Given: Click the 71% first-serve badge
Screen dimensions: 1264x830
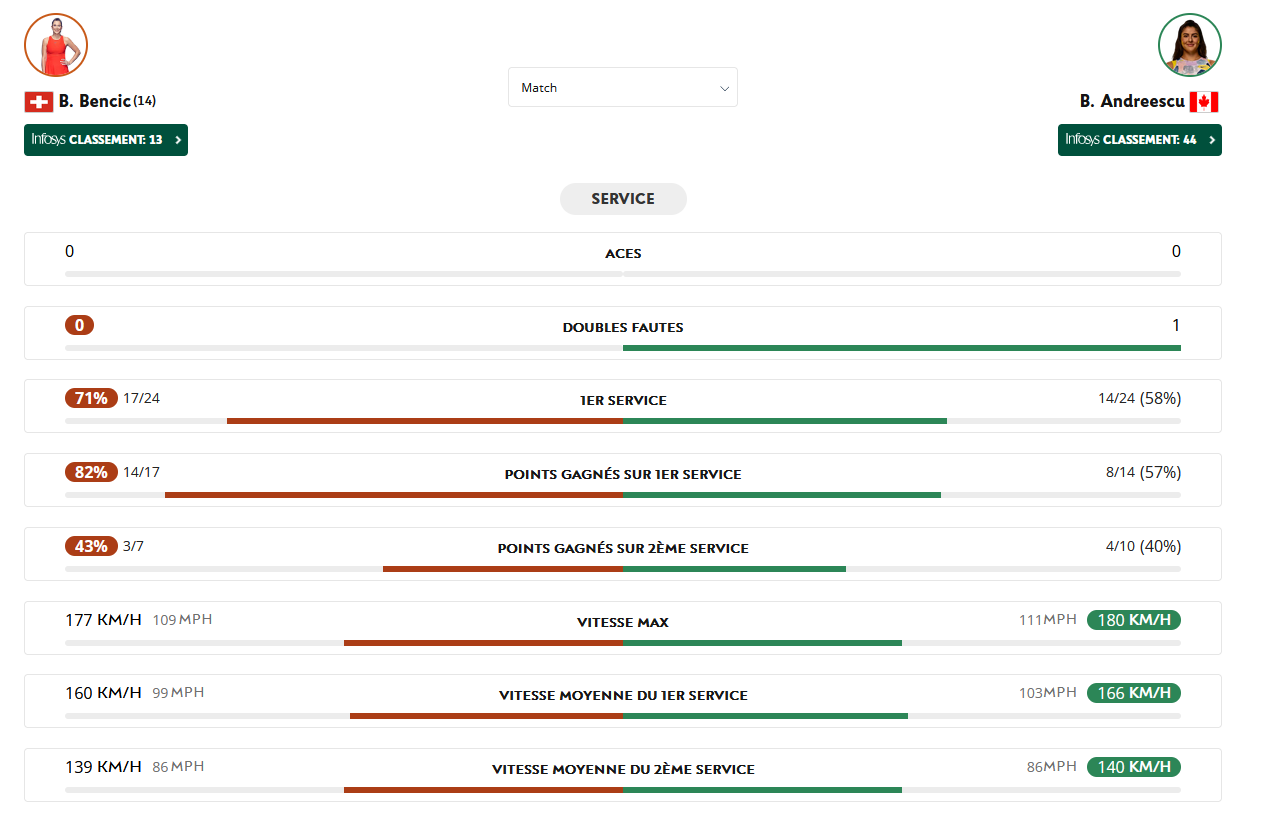Looking at the screenshot, I should (x=91, y=398).
